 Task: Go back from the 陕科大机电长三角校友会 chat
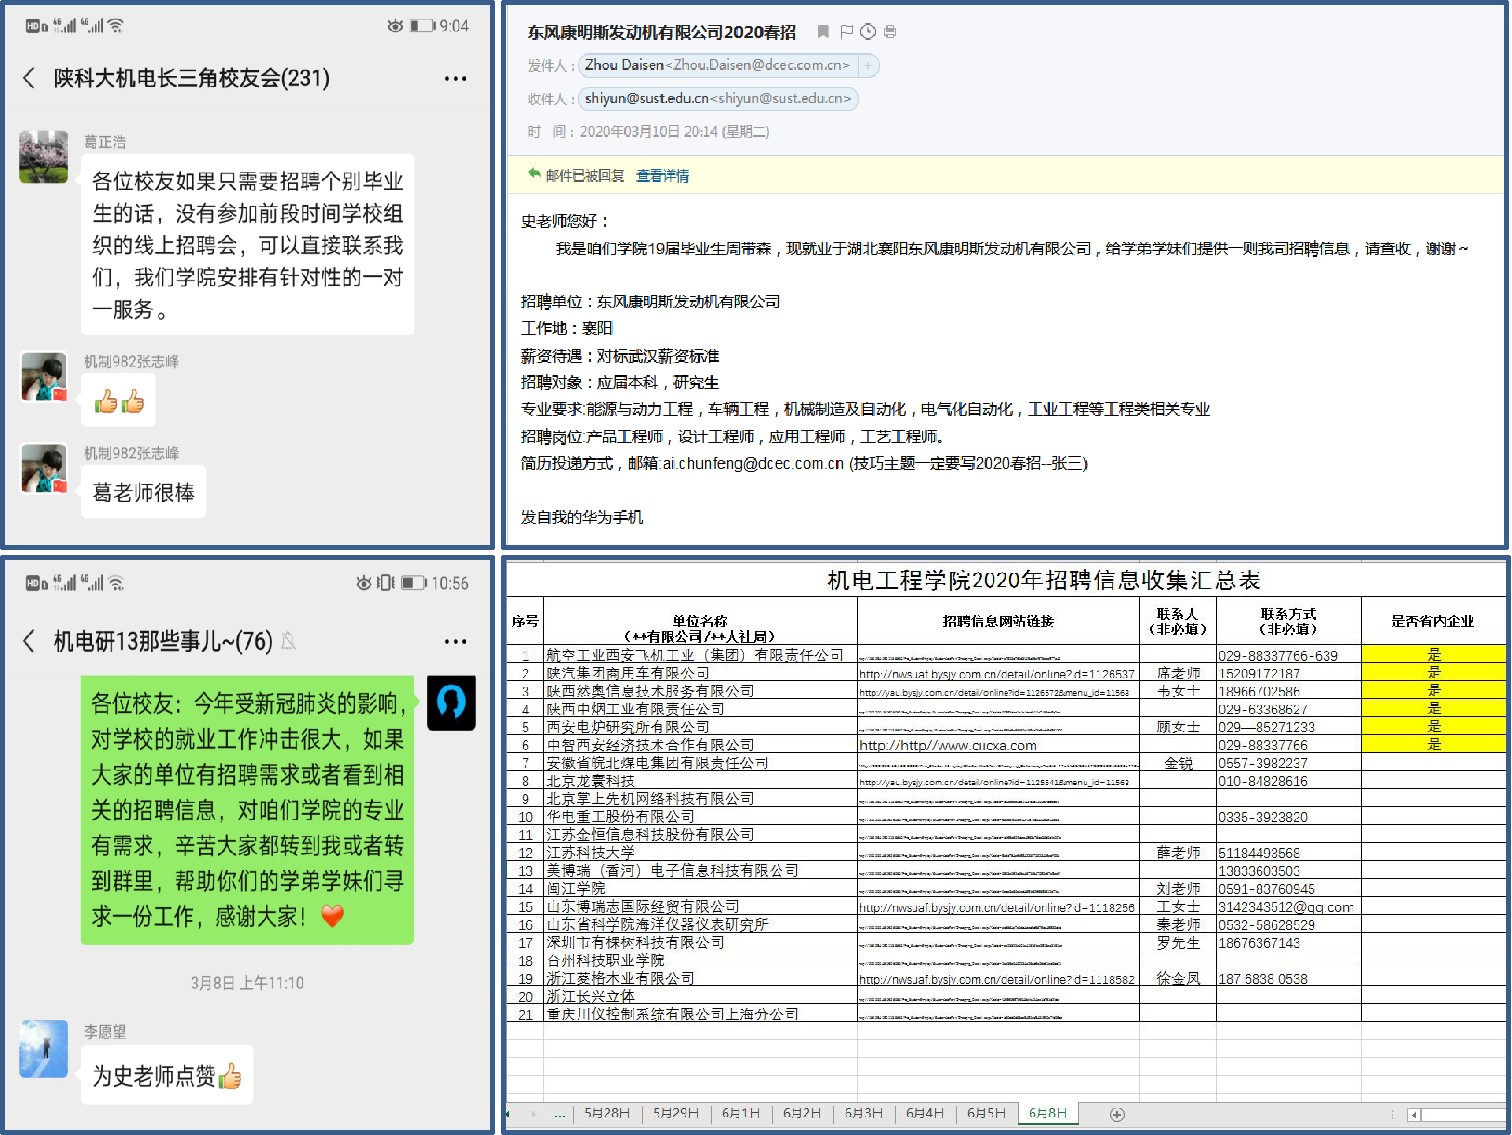click(x=29, y=78)
